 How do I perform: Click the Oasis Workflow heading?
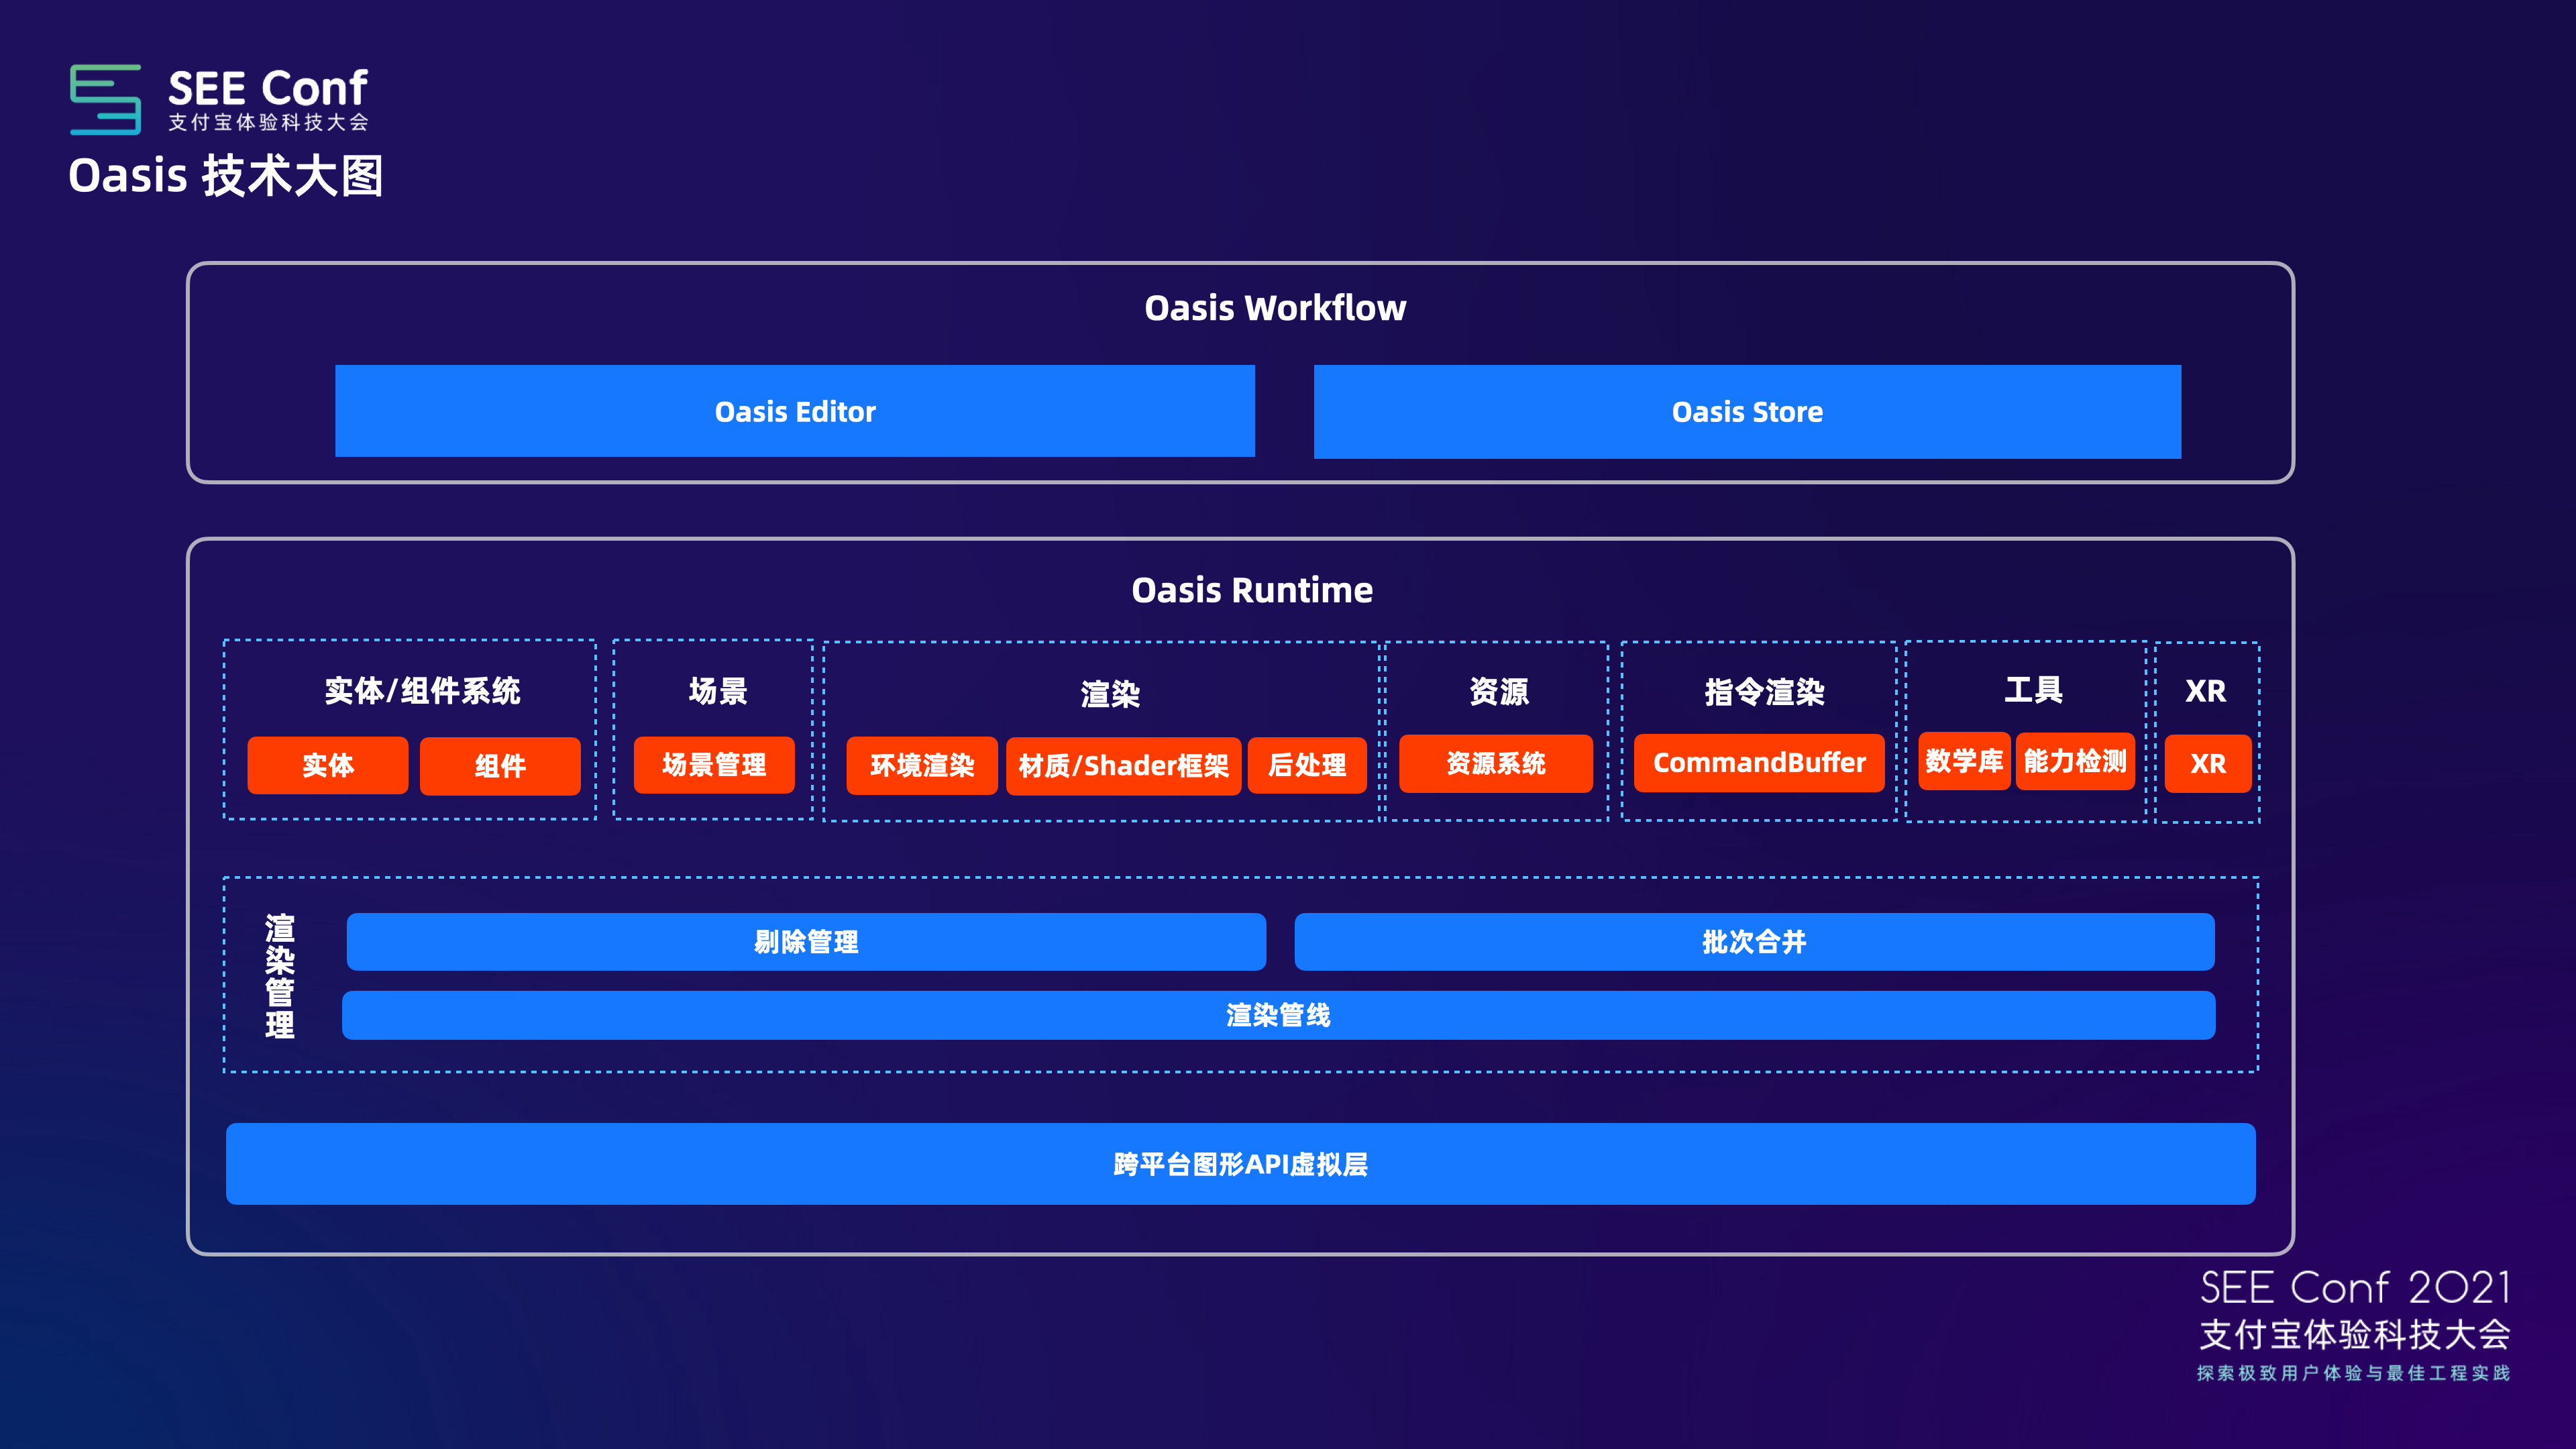pyautogui.click(x=1274, y=308)
